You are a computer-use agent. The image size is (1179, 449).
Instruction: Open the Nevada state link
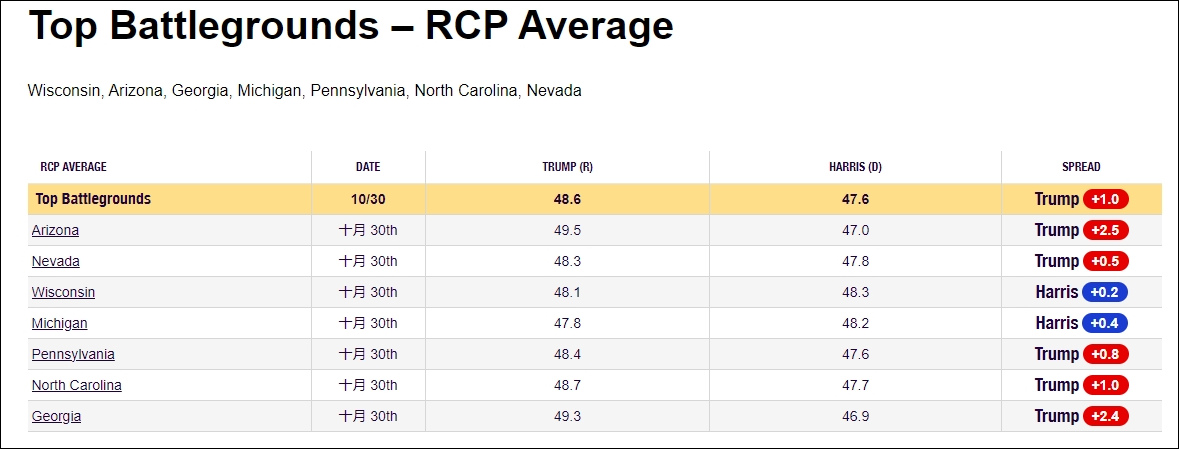55,261
